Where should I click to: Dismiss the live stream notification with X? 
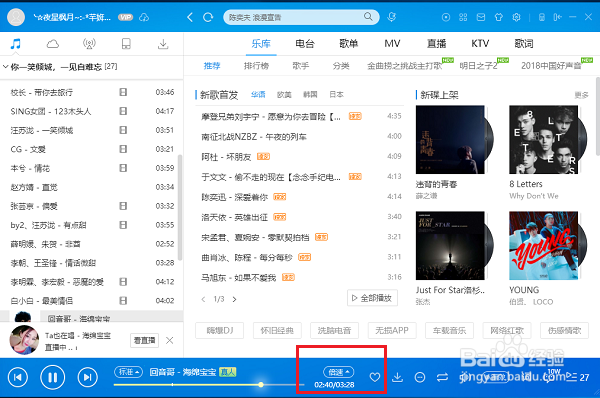click(x=170, y=340)
